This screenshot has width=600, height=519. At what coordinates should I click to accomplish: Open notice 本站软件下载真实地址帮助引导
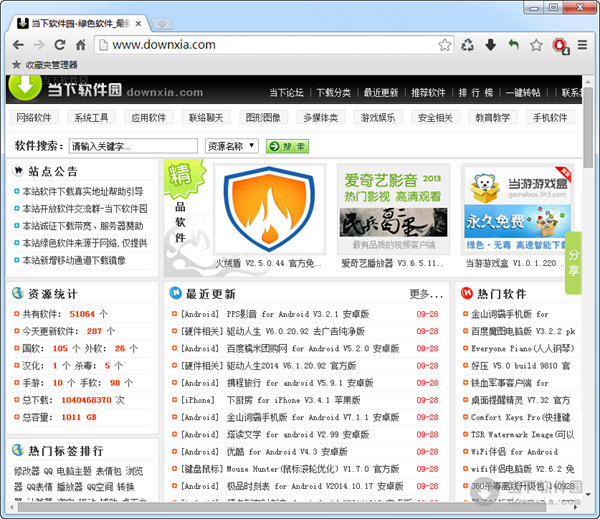coord(83,191)
